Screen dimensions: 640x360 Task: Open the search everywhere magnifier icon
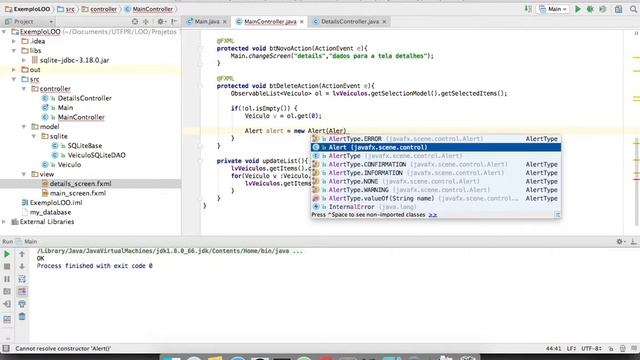point(633,9)
